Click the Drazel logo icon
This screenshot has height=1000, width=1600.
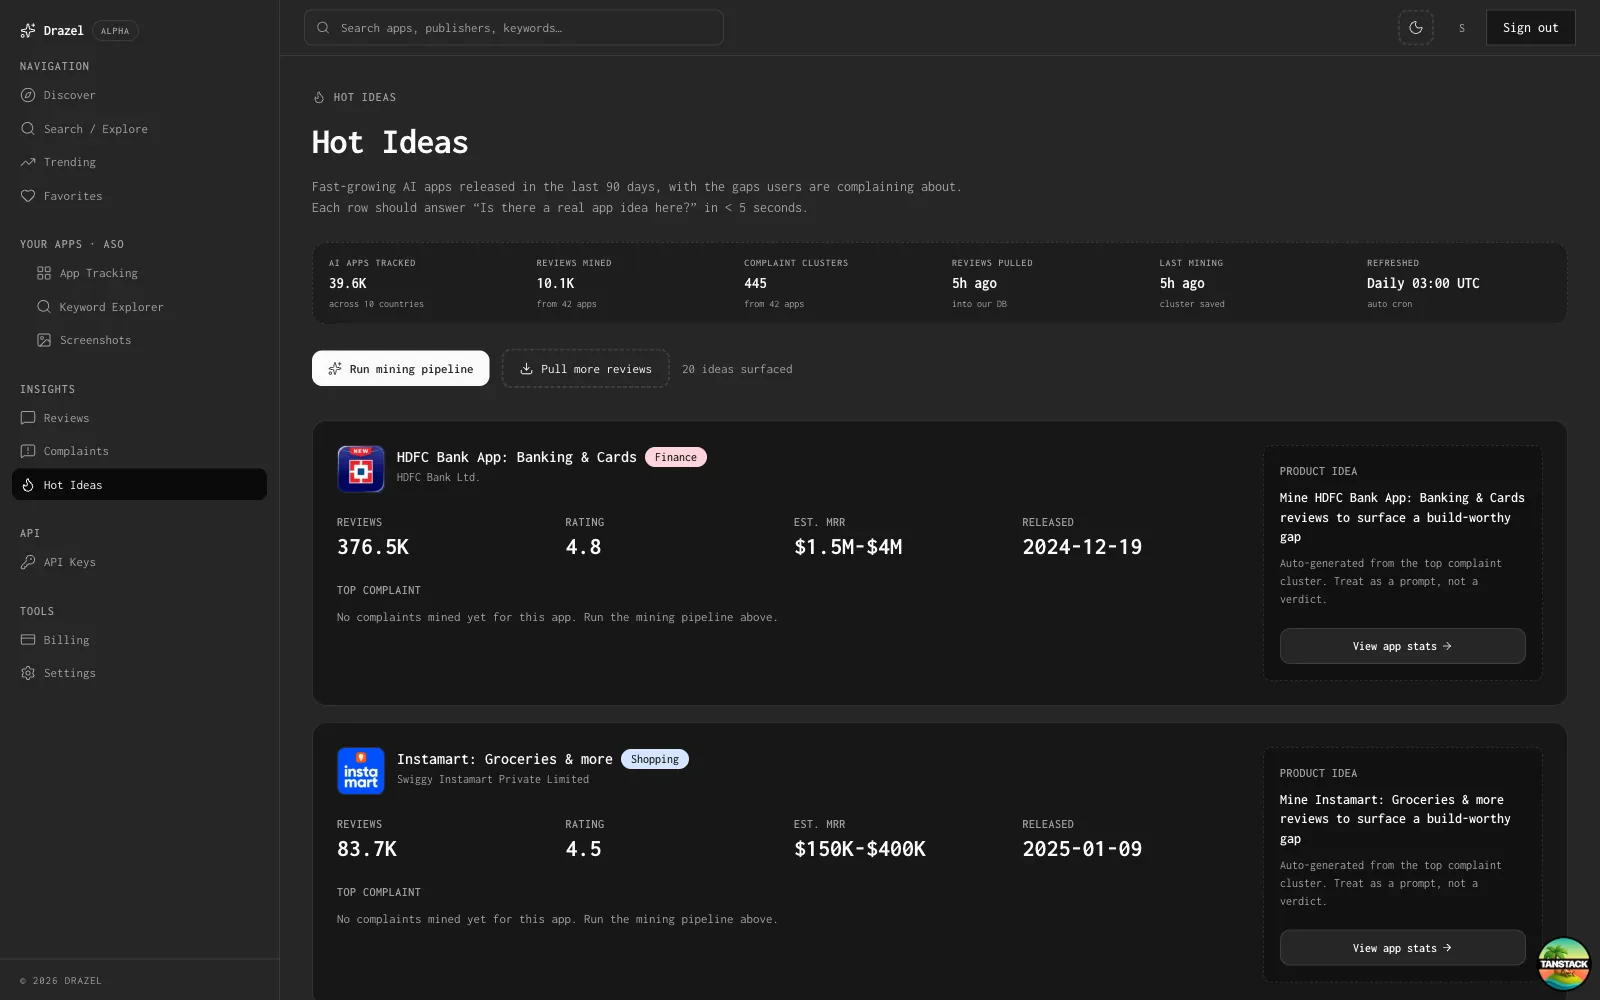coord(28,31)
